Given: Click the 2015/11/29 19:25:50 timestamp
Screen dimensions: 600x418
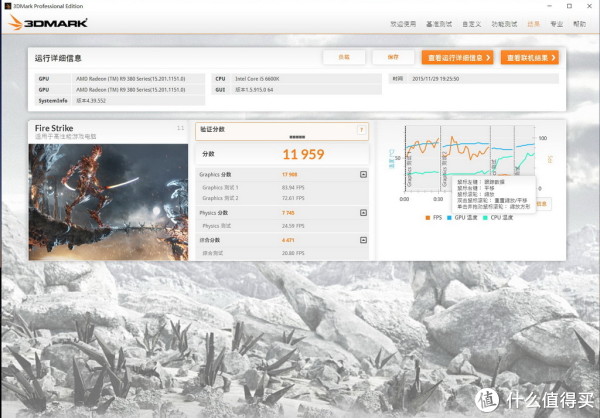Looking at the screenshot, I should pos(435,78).
